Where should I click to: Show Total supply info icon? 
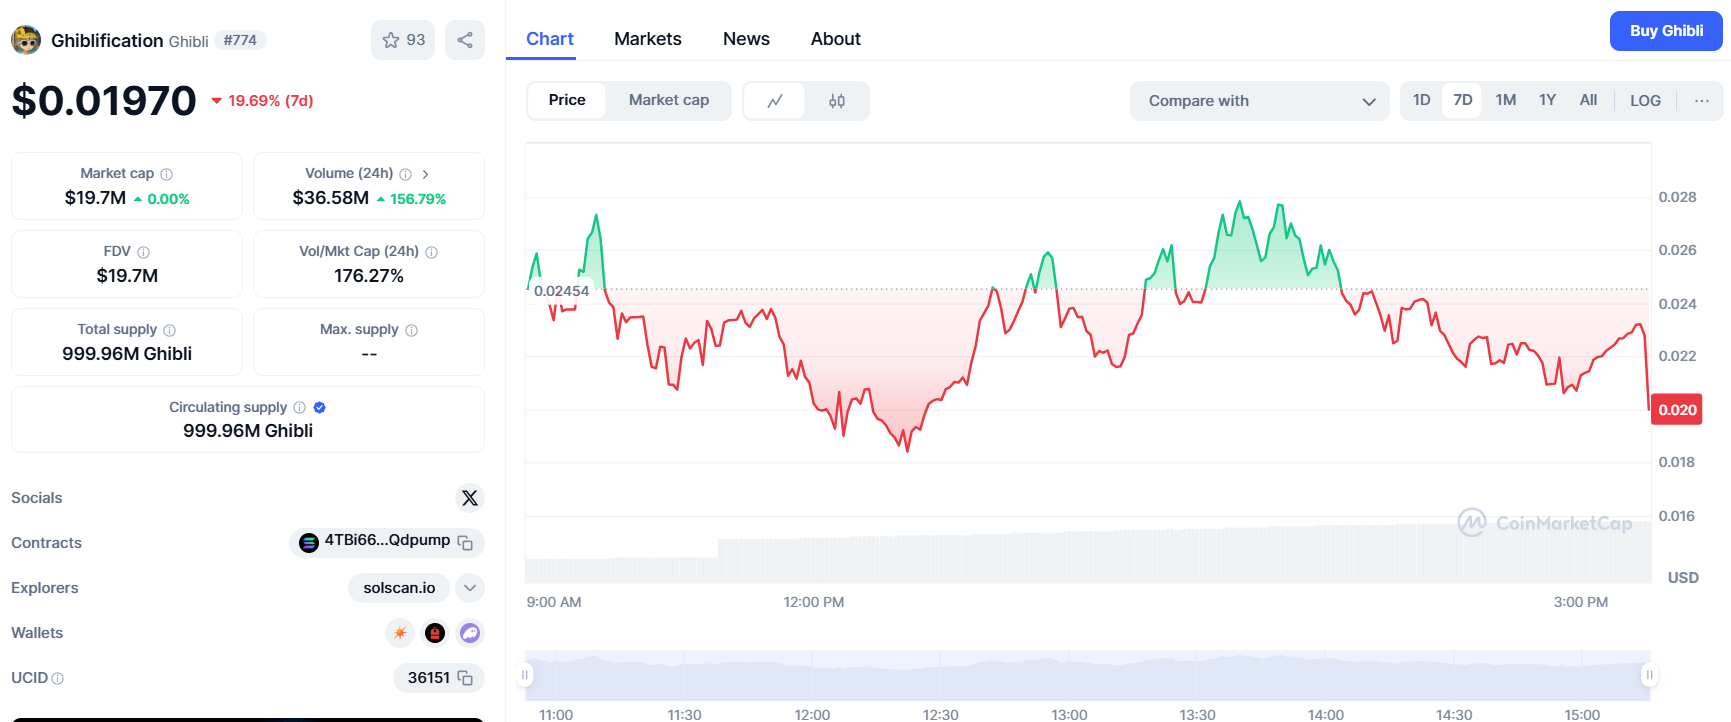pyautogui.click(x=170, y=330)
